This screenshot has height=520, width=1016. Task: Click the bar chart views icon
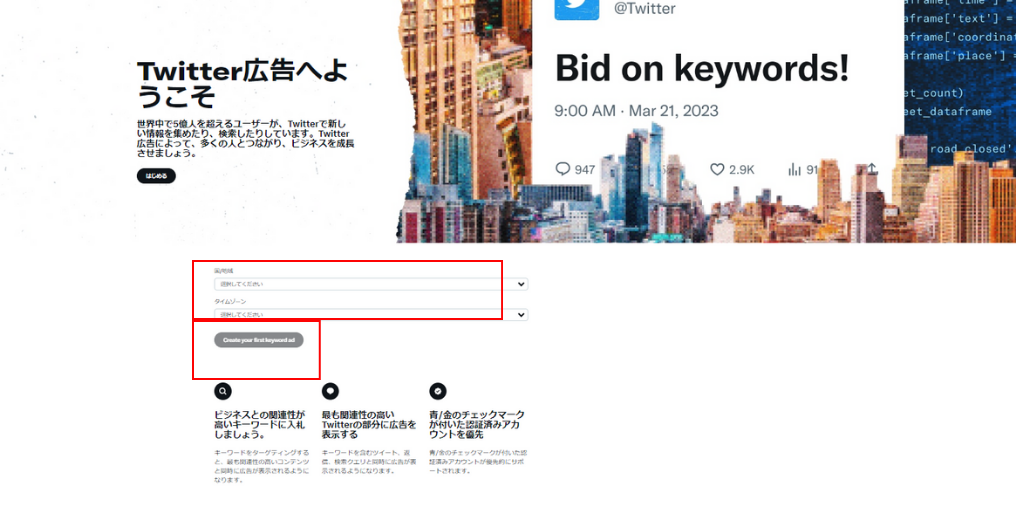point(795,169)
